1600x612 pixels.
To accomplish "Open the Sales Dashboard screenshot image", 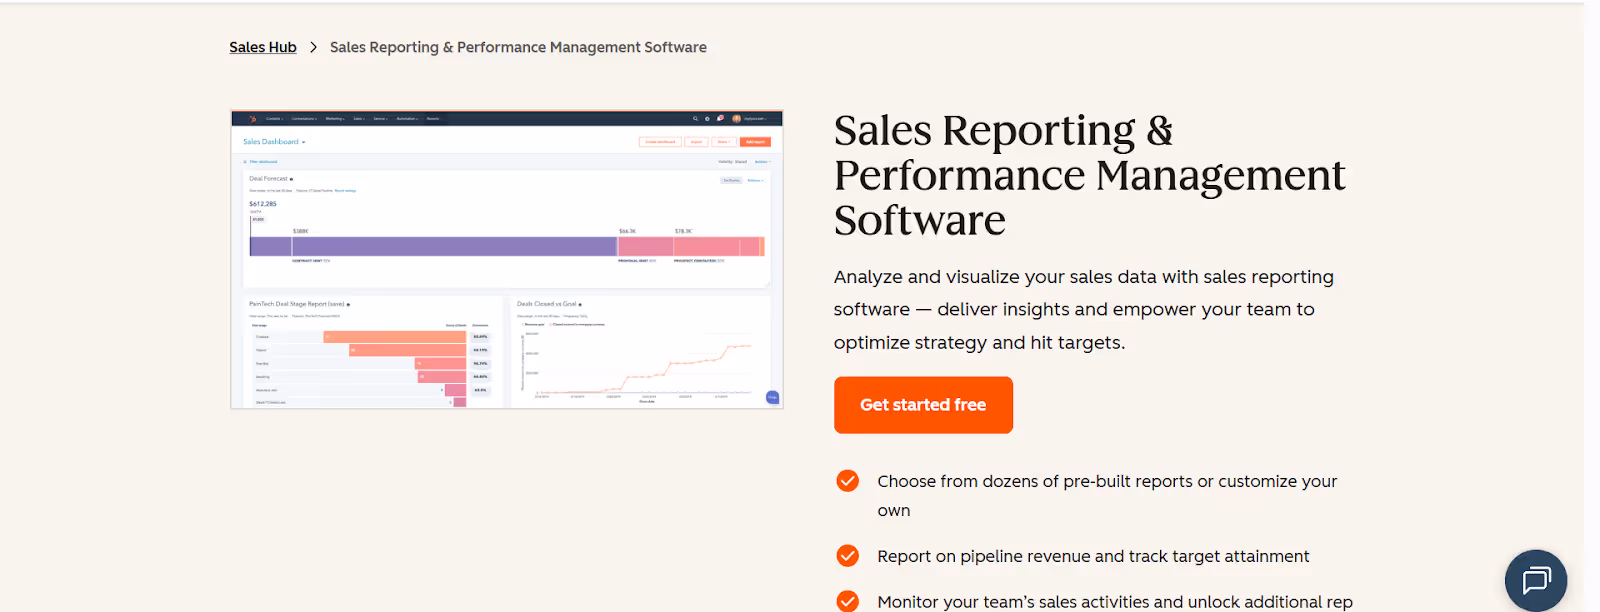I will coord(507,260).
